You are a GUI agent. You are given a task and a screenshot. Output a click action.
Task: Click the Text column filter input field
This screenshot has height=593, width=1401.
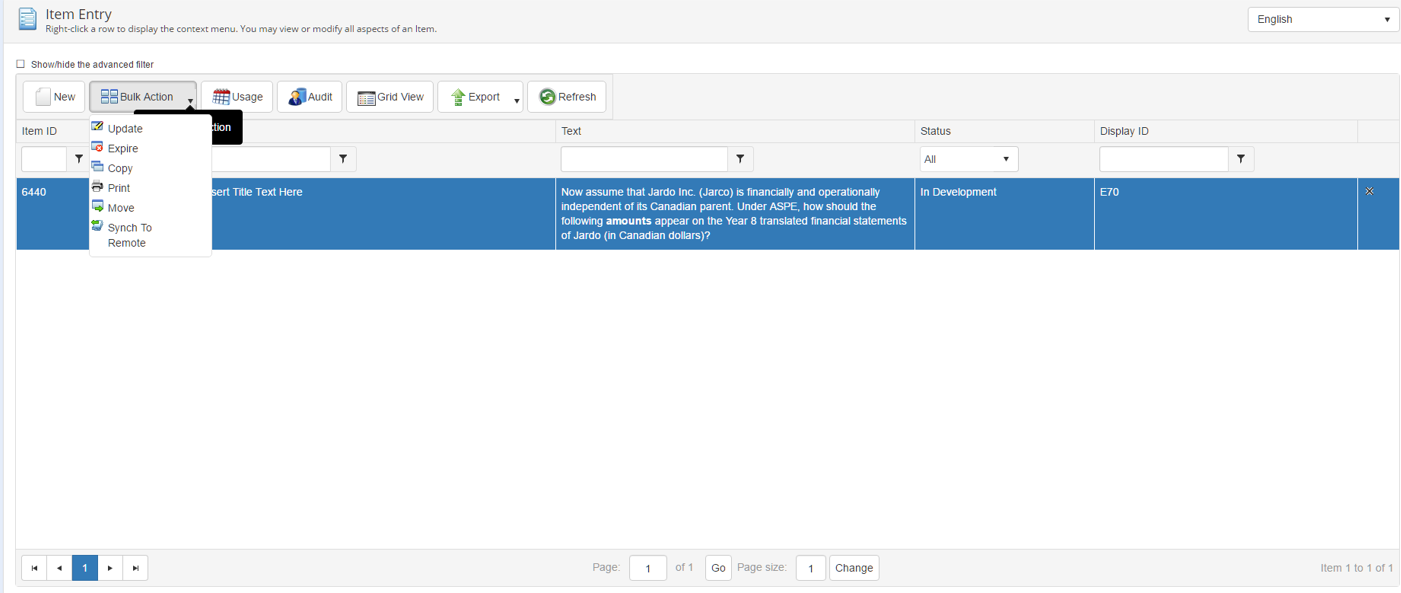pos(644,159)
